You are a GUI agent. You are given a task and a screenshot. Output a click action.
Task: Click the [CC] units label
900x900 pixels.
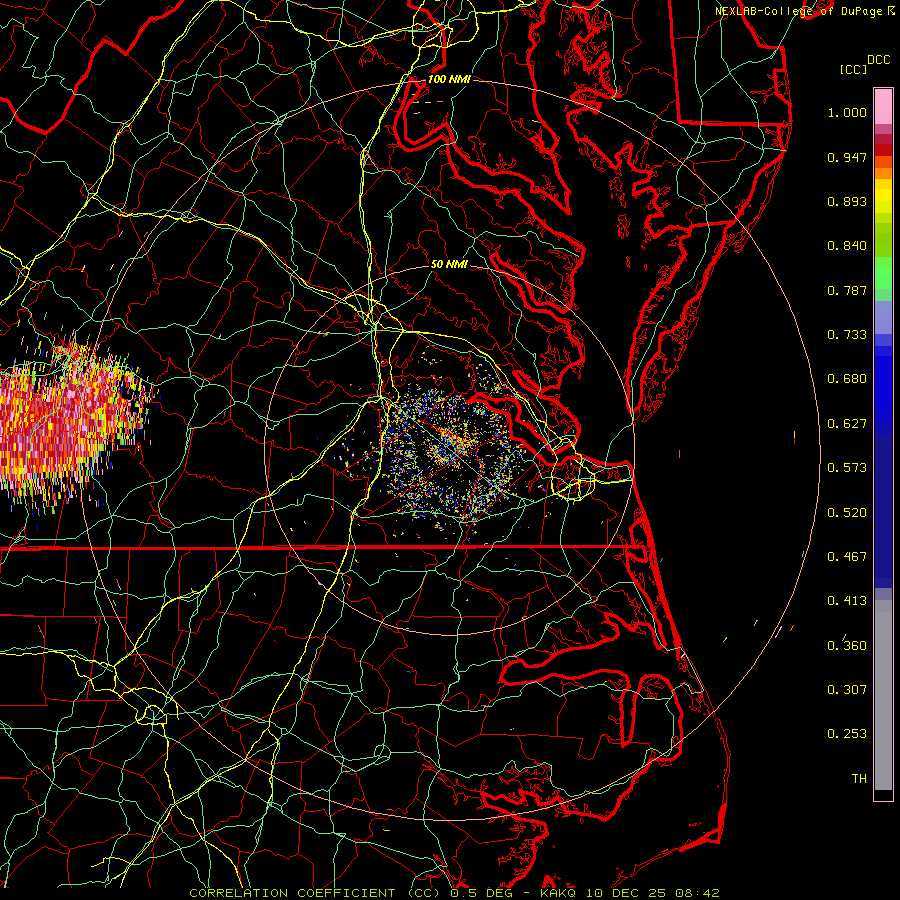pos(853,69)
